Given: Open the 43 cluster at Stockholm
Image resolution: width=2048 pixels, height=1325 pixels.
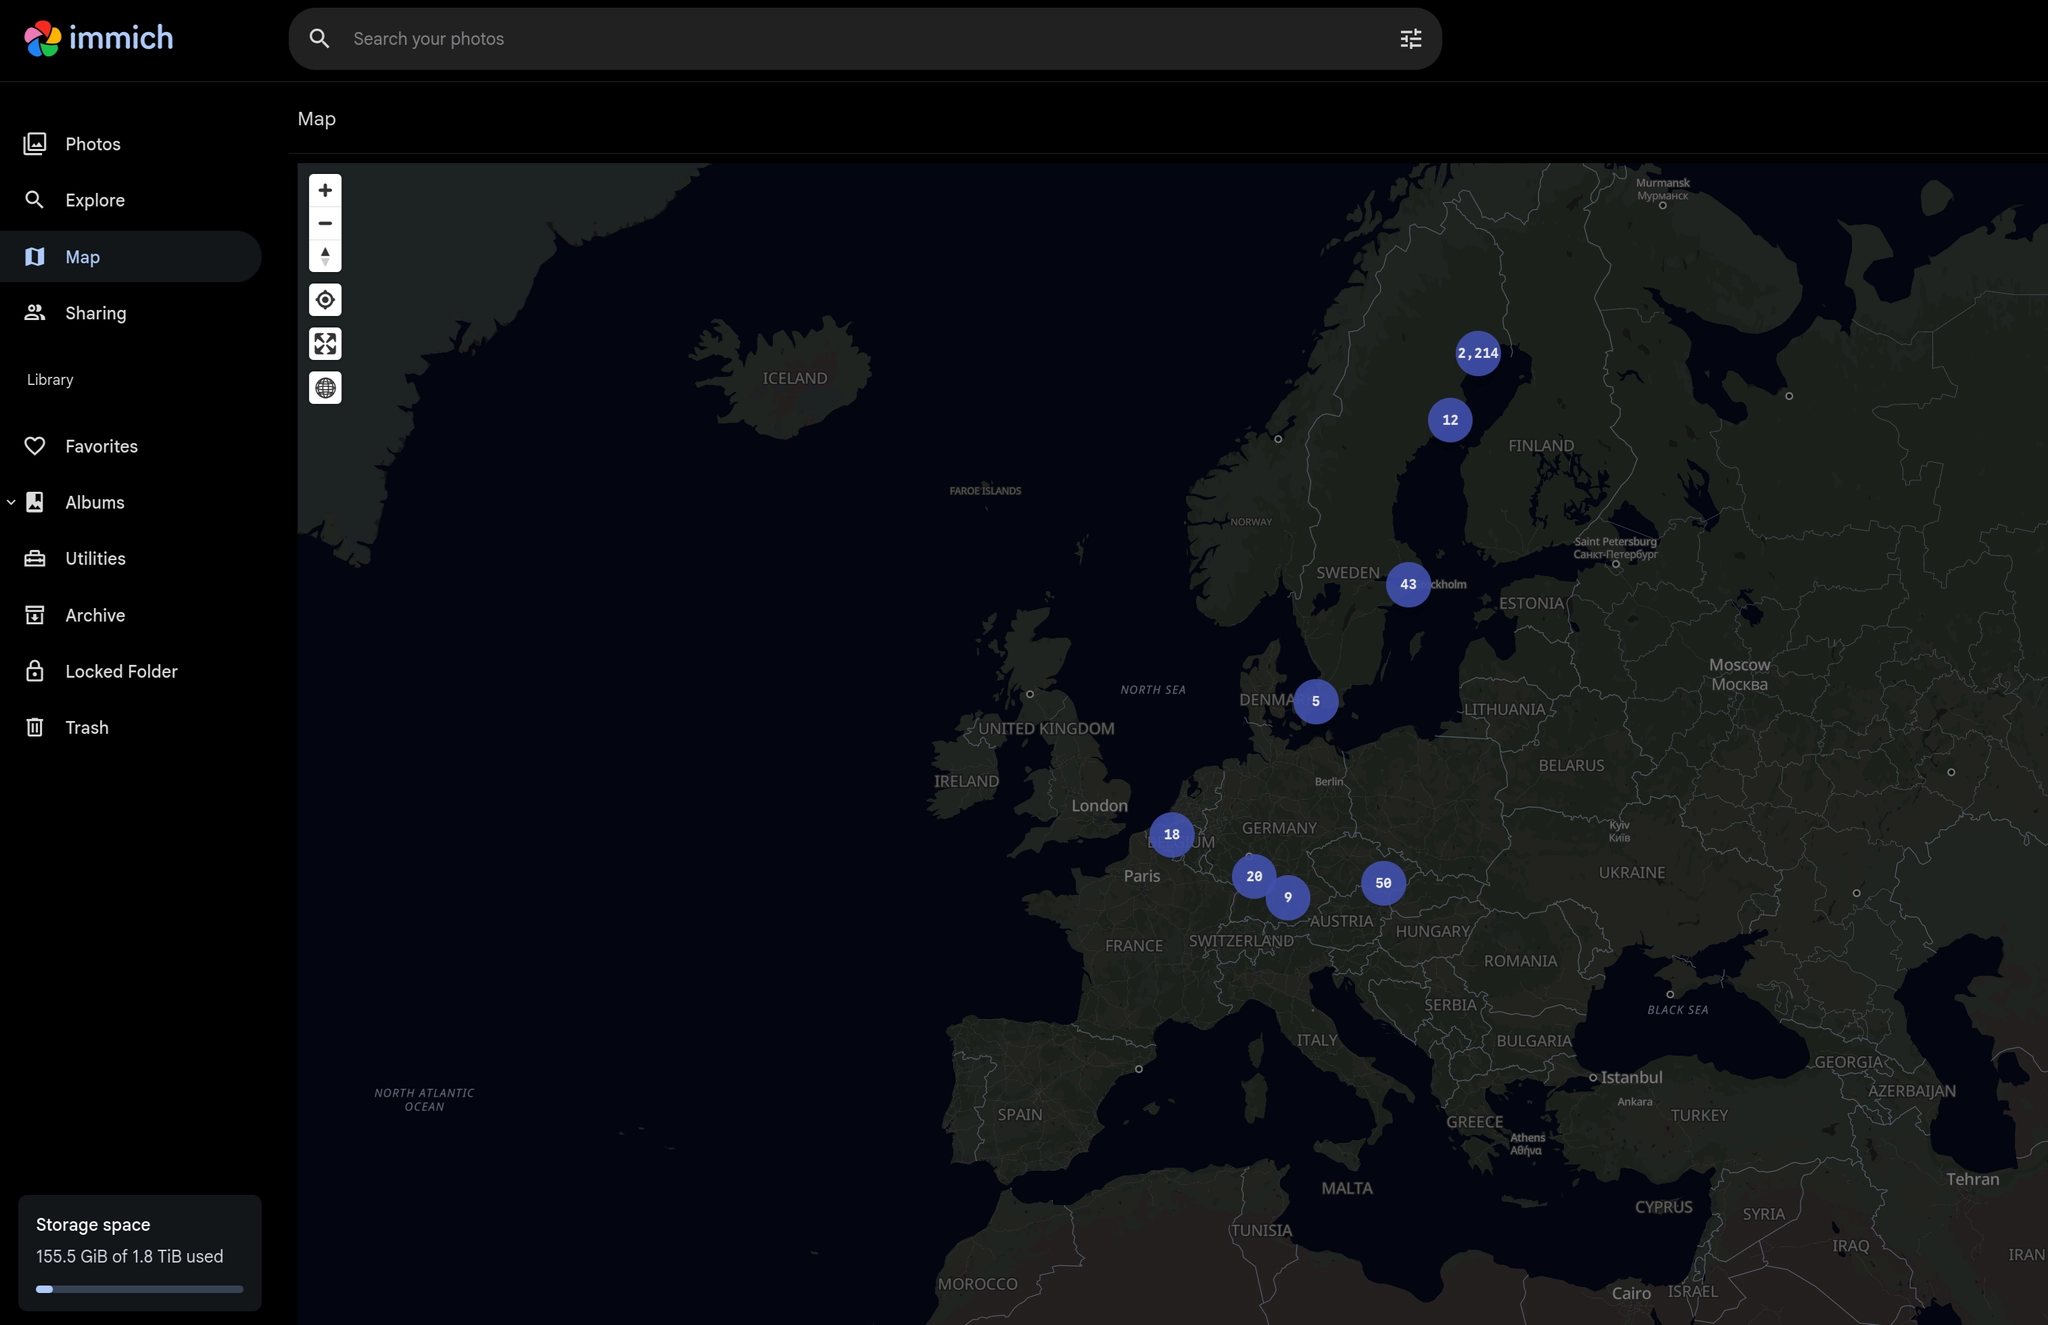Looking at the screenshot, I should pos(1407,584).
